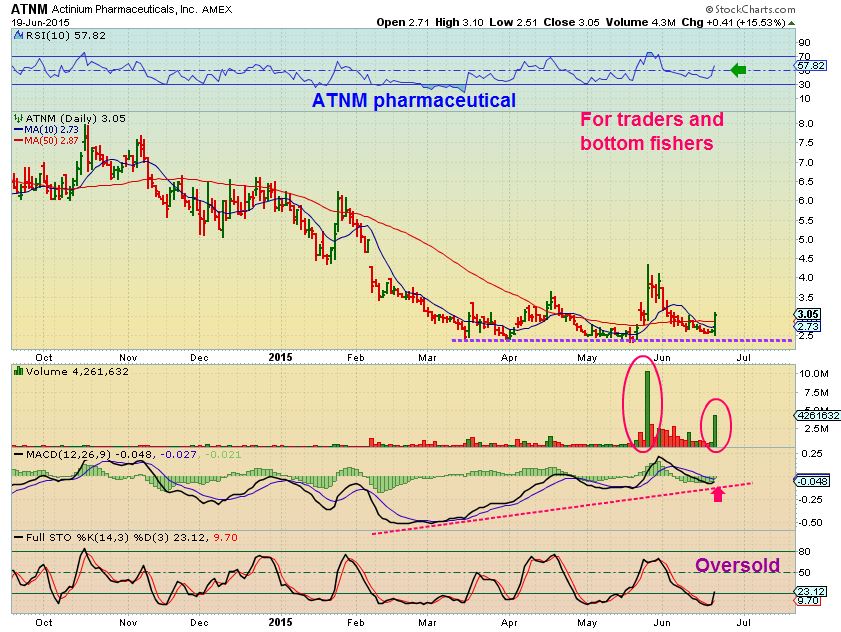841x632 pixels.
Task: Click the 90 label on the RSI axis
Action: [805, 42]
